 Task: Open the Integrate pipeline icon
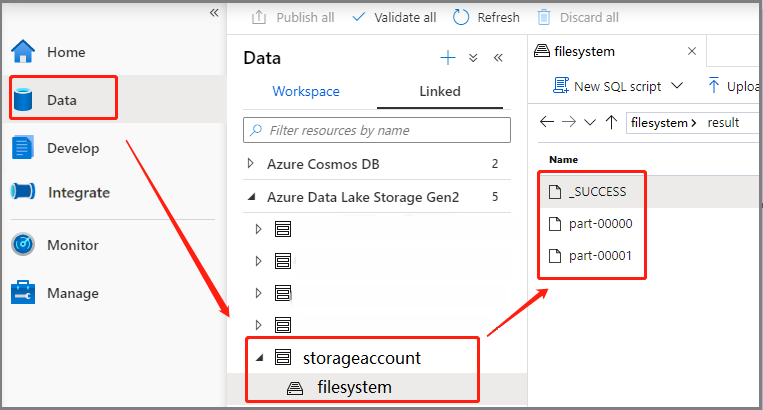pos(23,192)
